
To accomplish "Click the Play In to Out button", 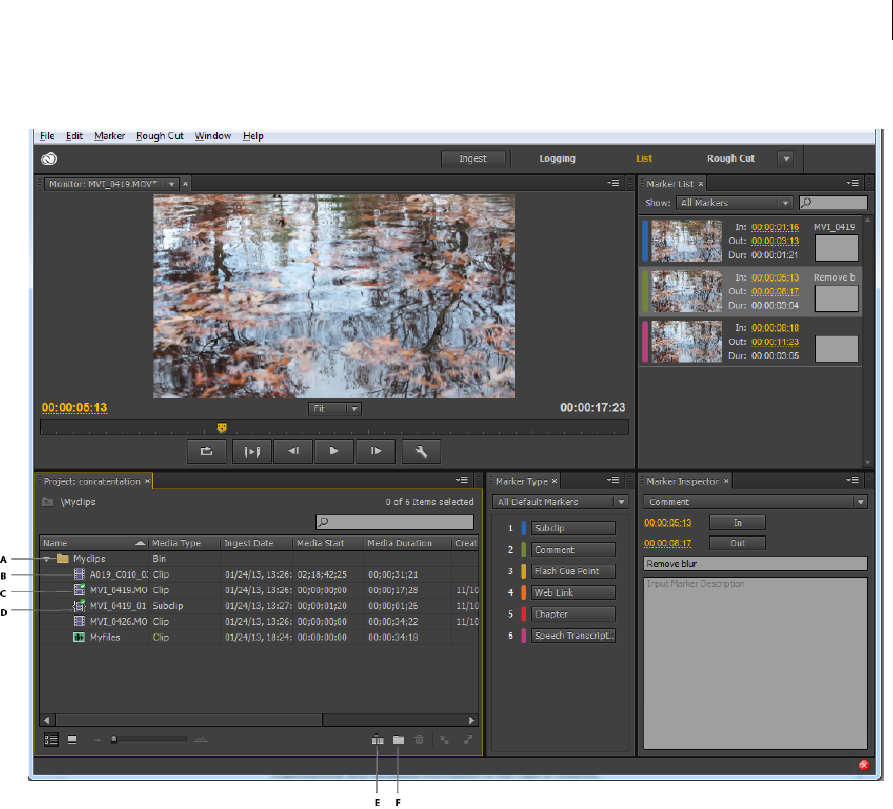I will click(x=250, y=451).
